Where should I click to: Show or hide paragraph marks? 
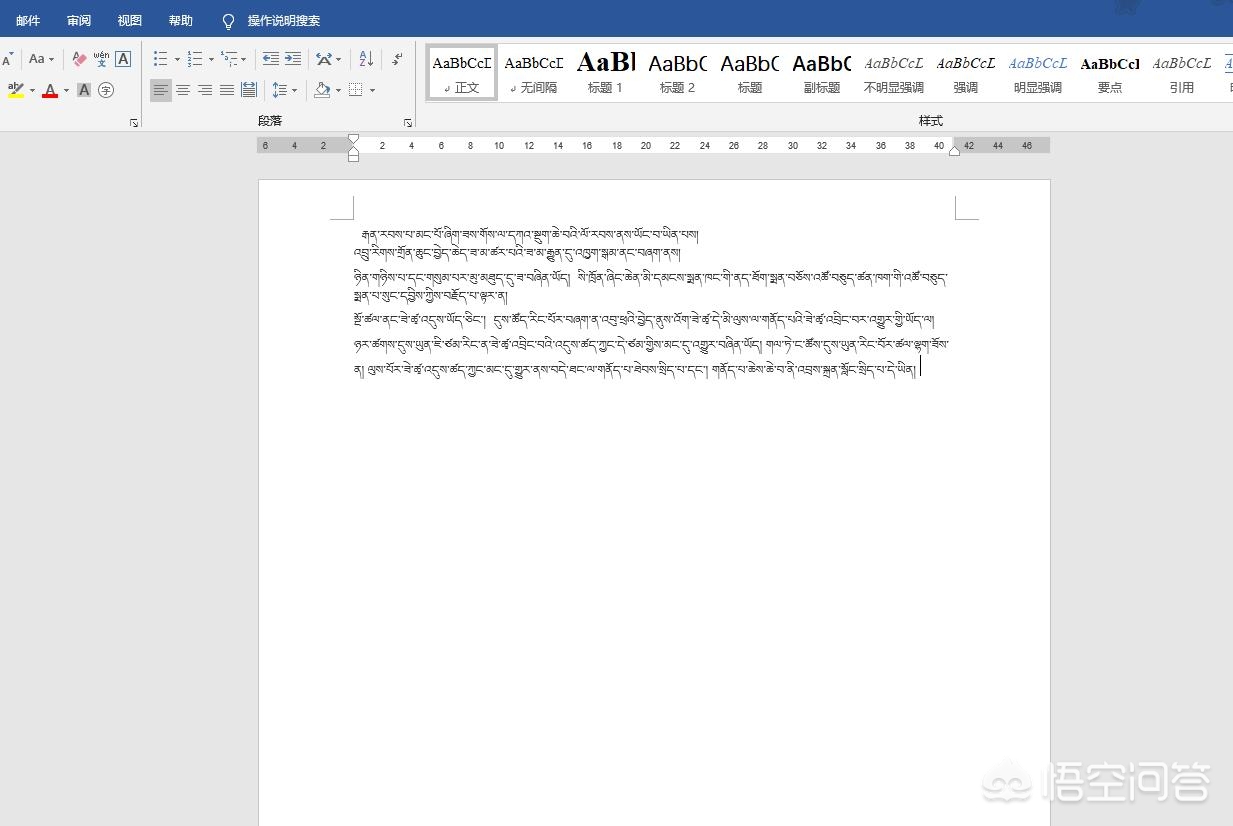pos(398,59)
